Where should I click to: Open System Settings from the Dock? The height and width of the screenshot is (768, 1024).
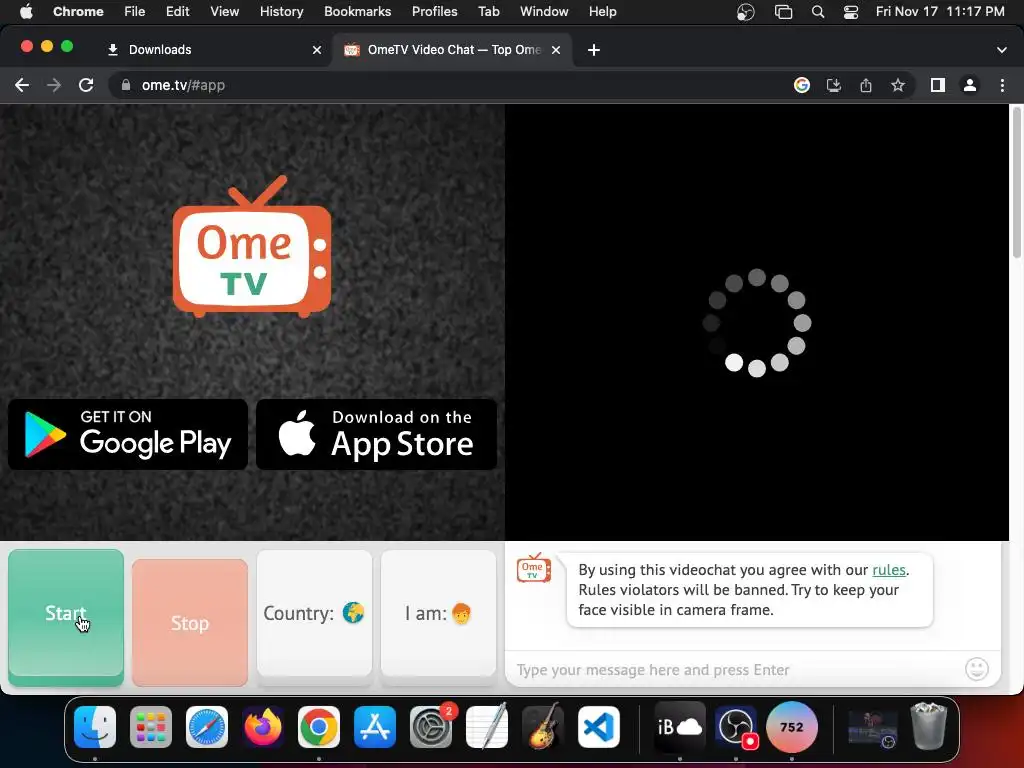[x=431, y=727]
